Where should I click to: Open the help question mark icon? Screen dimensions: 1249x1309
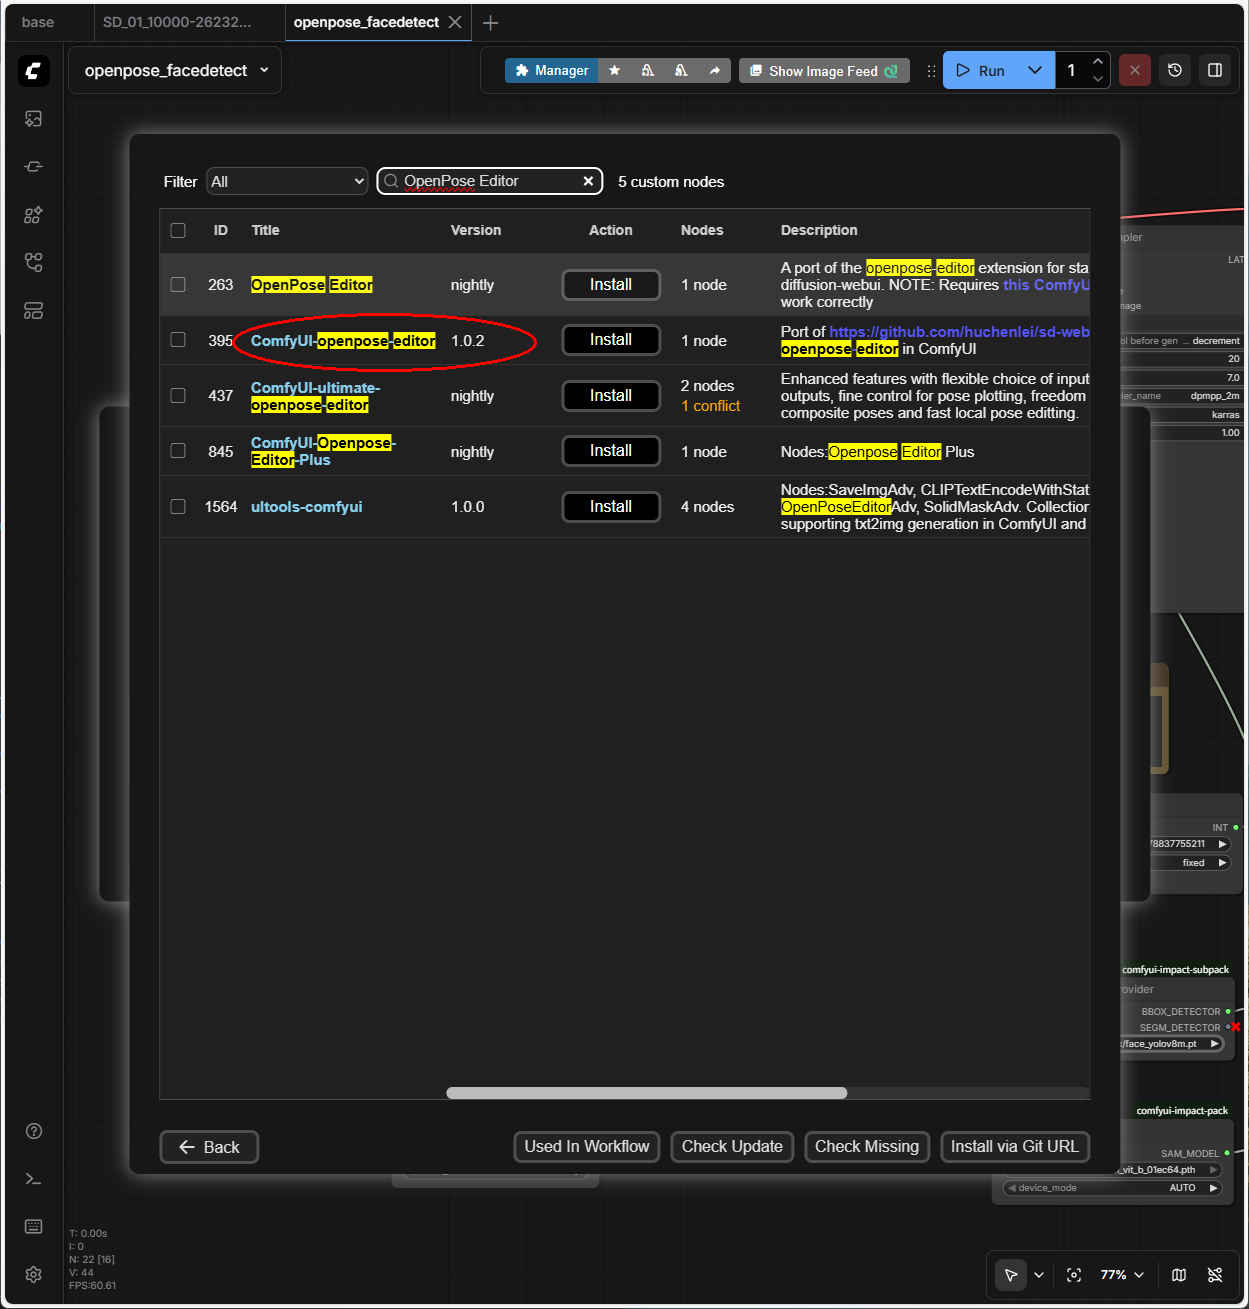33,1131
